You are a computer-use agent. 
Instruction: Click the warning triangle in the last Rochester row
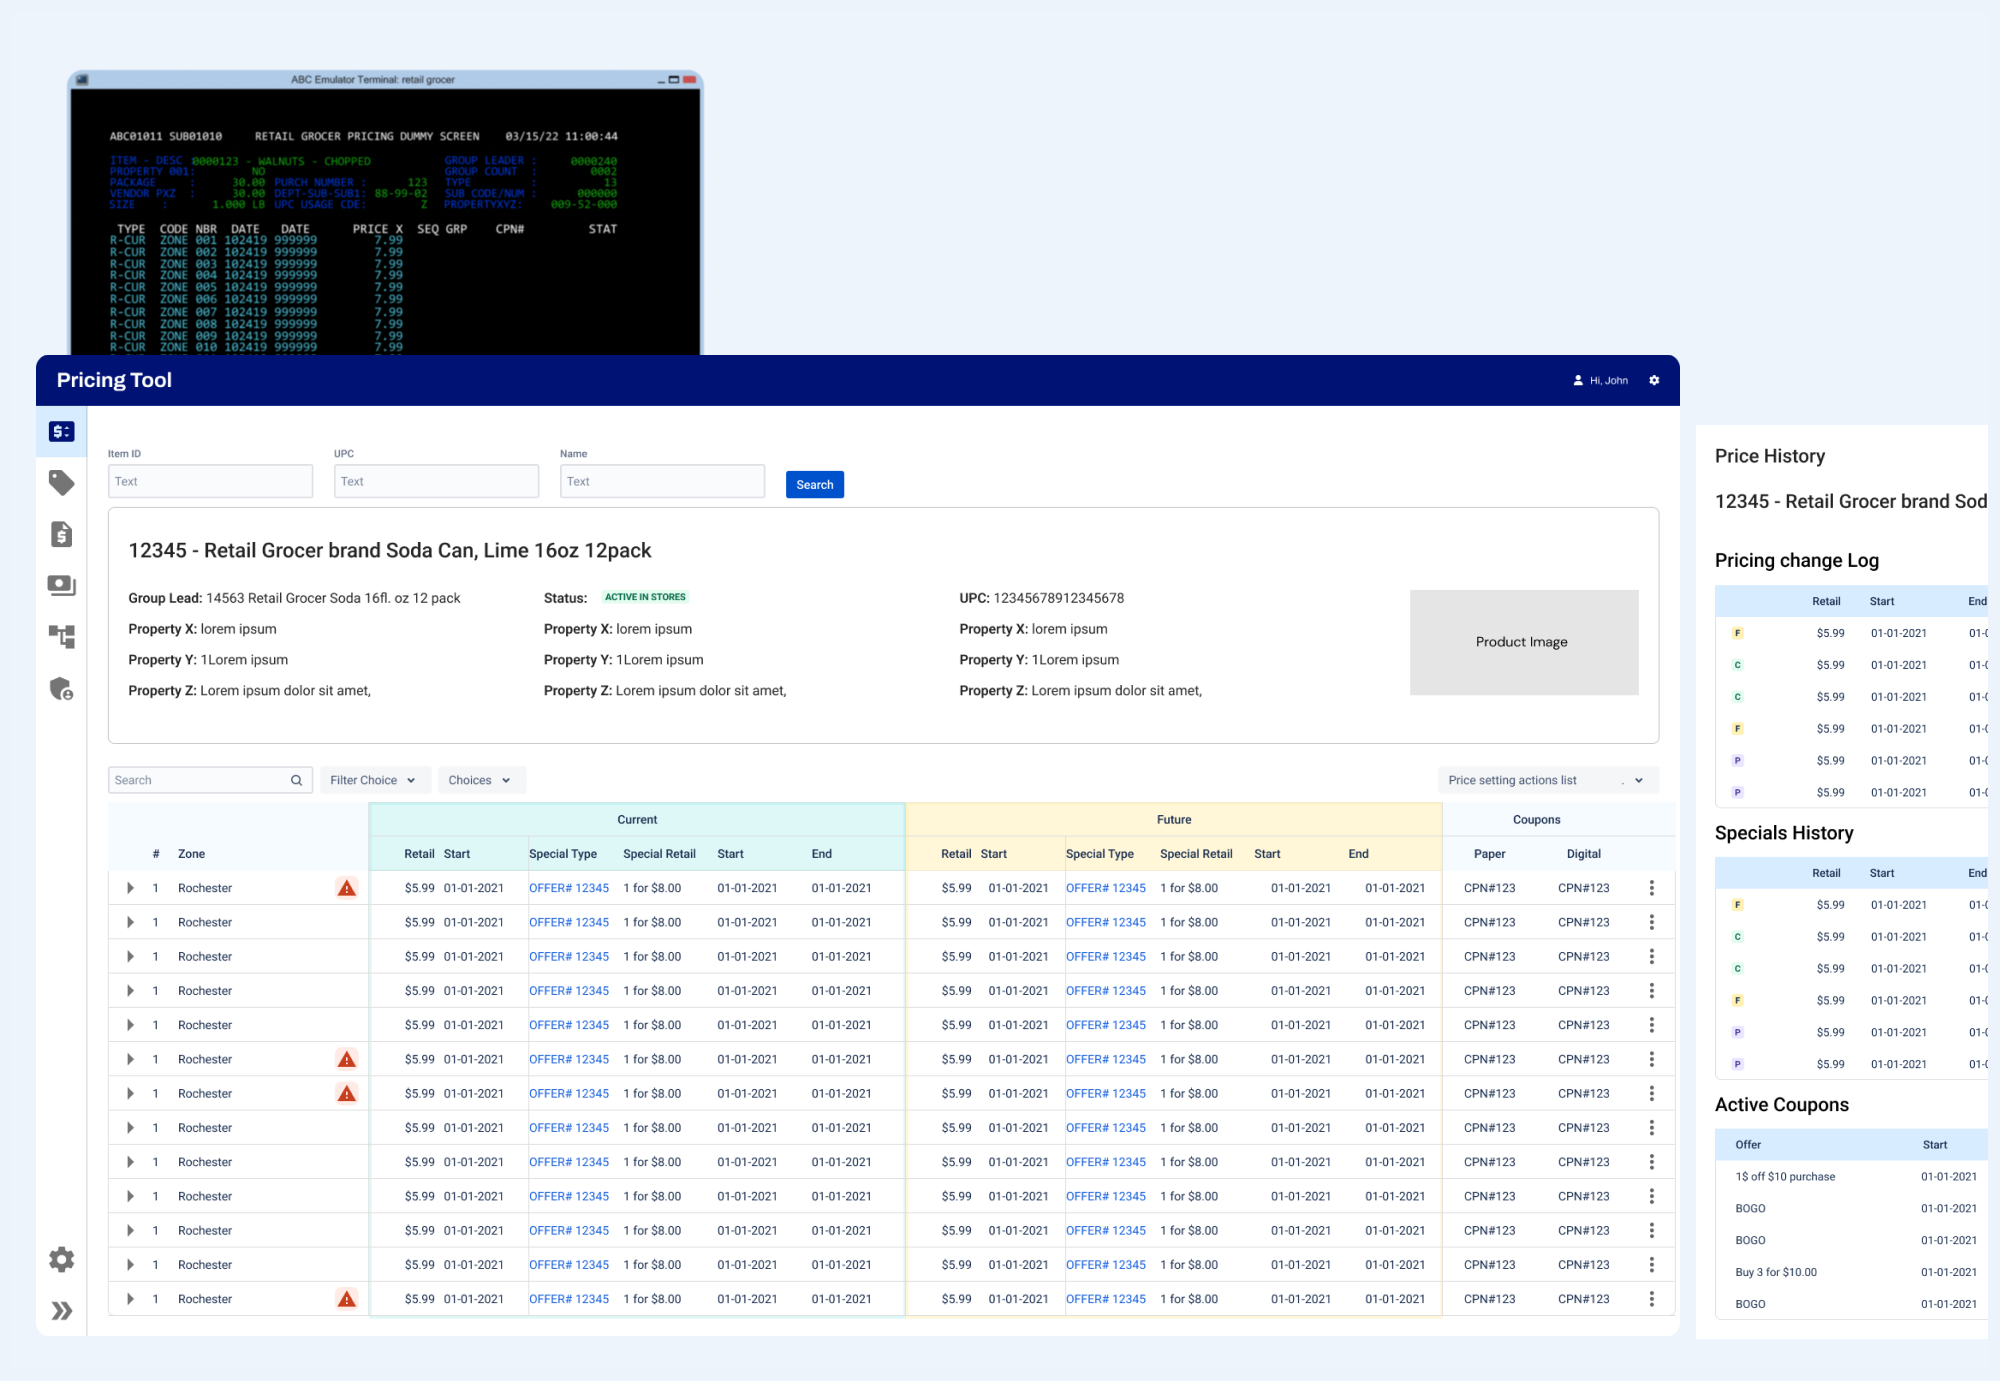(x=346, y=1299)
